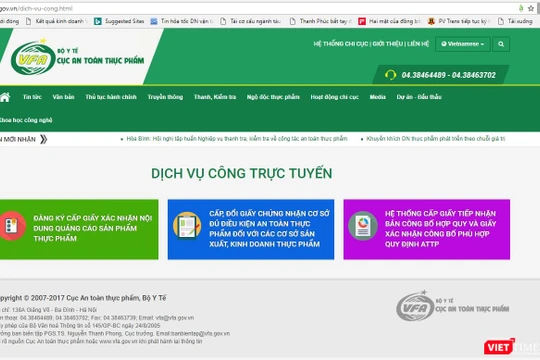Open 'Ngộ độc thực phẩm' menu

tap(273, 97)
